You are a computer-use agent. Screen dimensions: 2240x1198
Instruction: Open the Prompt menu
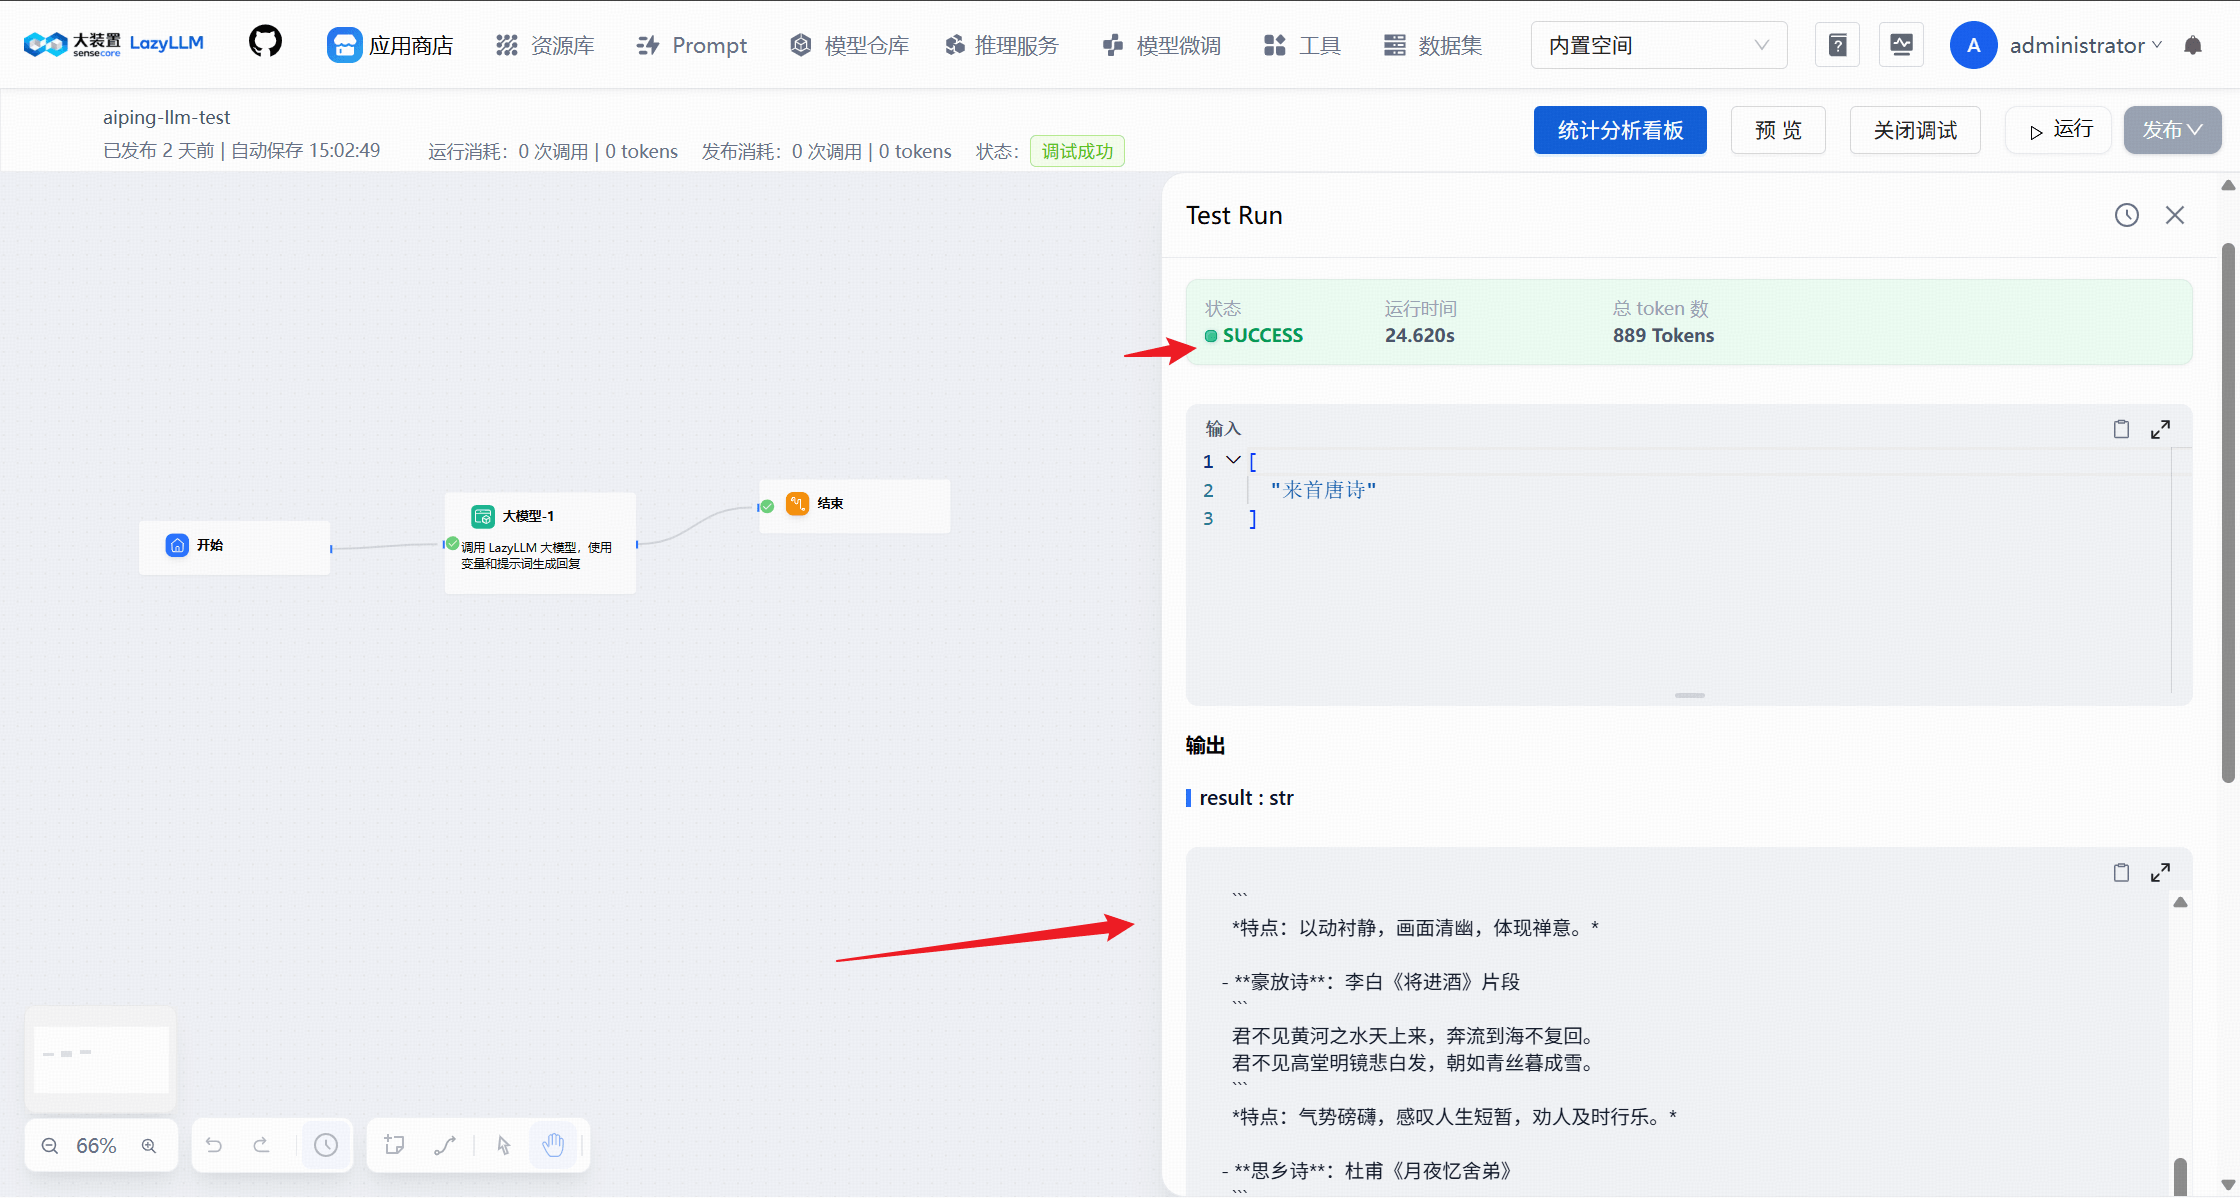692,45
